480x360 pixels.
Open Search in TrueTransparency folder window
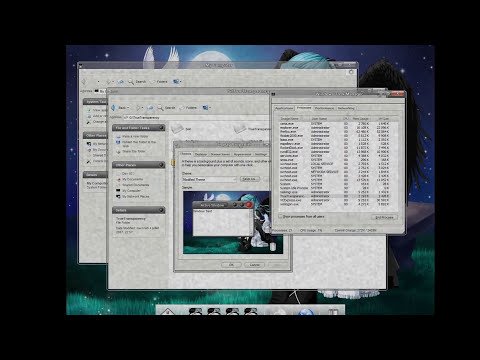166,108
